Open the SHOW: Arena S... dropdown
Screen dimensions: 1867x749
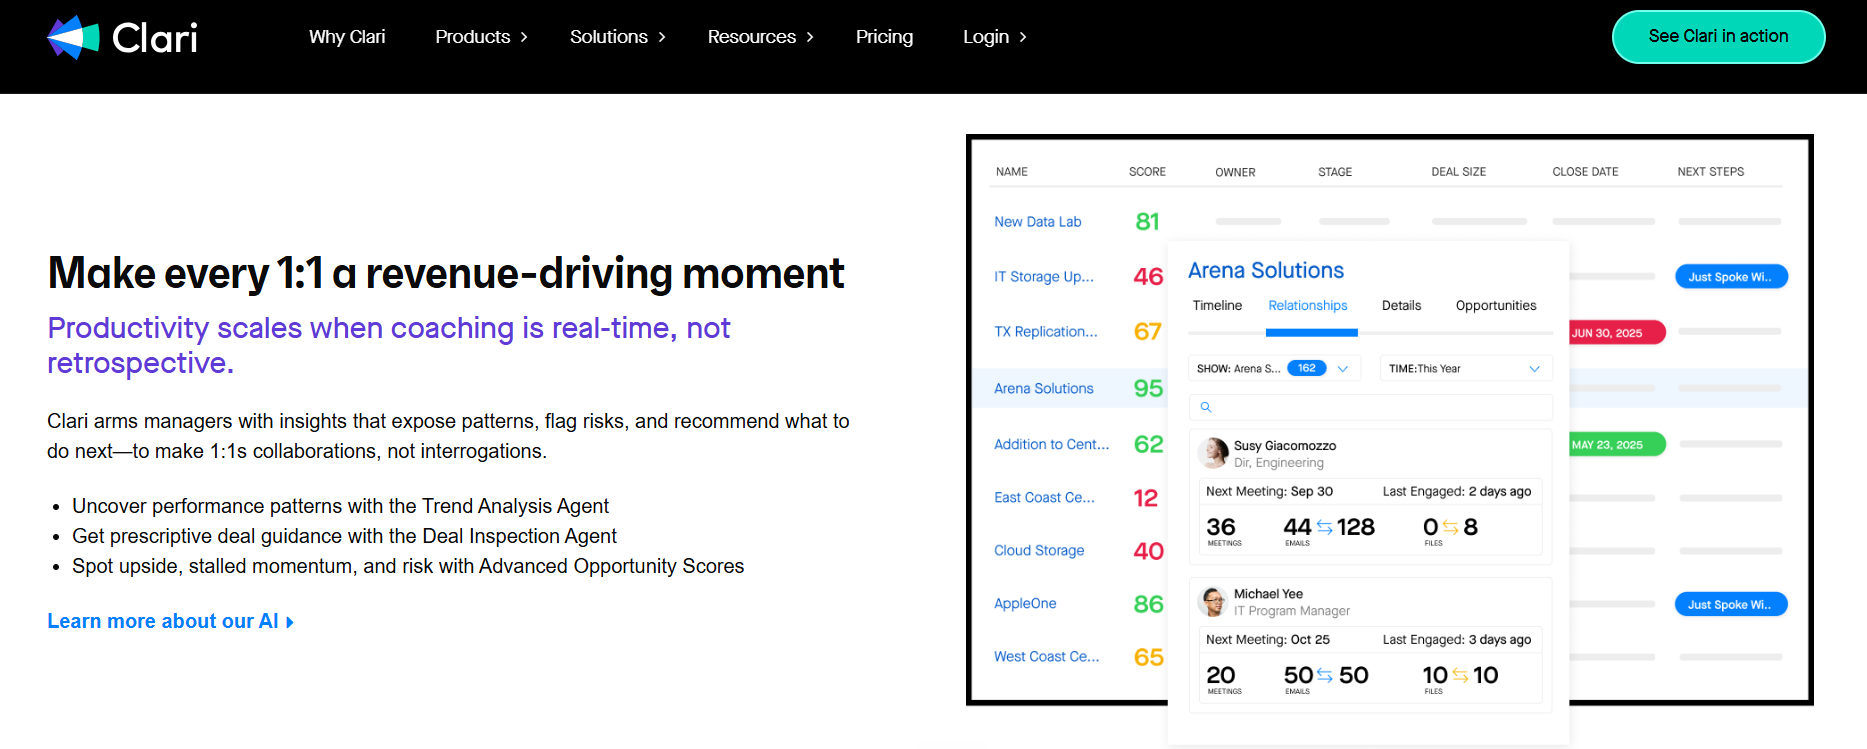pyautogui.click(x=1274, y=368)
